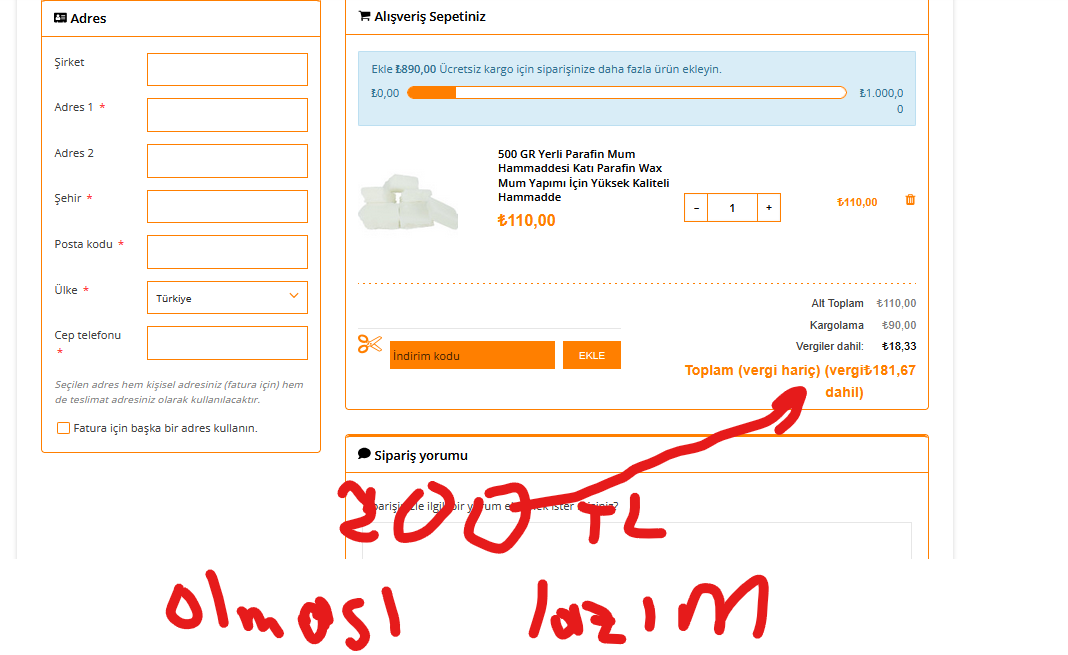
Task: Select the Adres 1 input field
Action: point(227,115)
